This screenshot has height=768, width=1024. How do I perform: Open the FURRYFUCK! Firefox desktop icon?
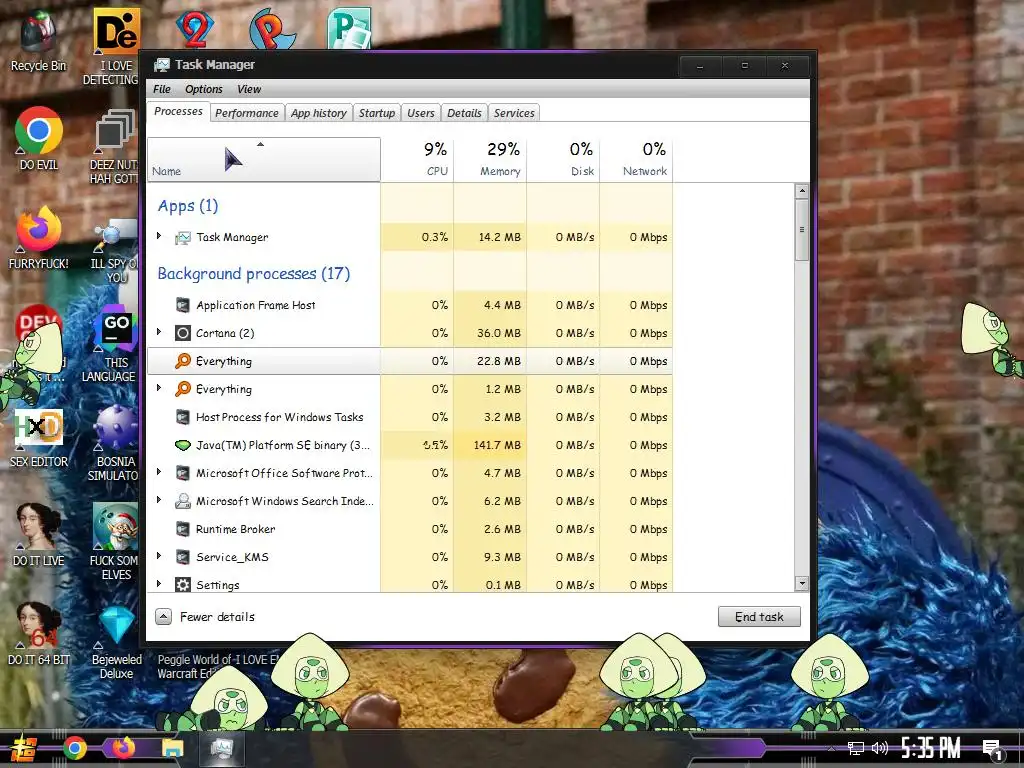tap(39, 238)
